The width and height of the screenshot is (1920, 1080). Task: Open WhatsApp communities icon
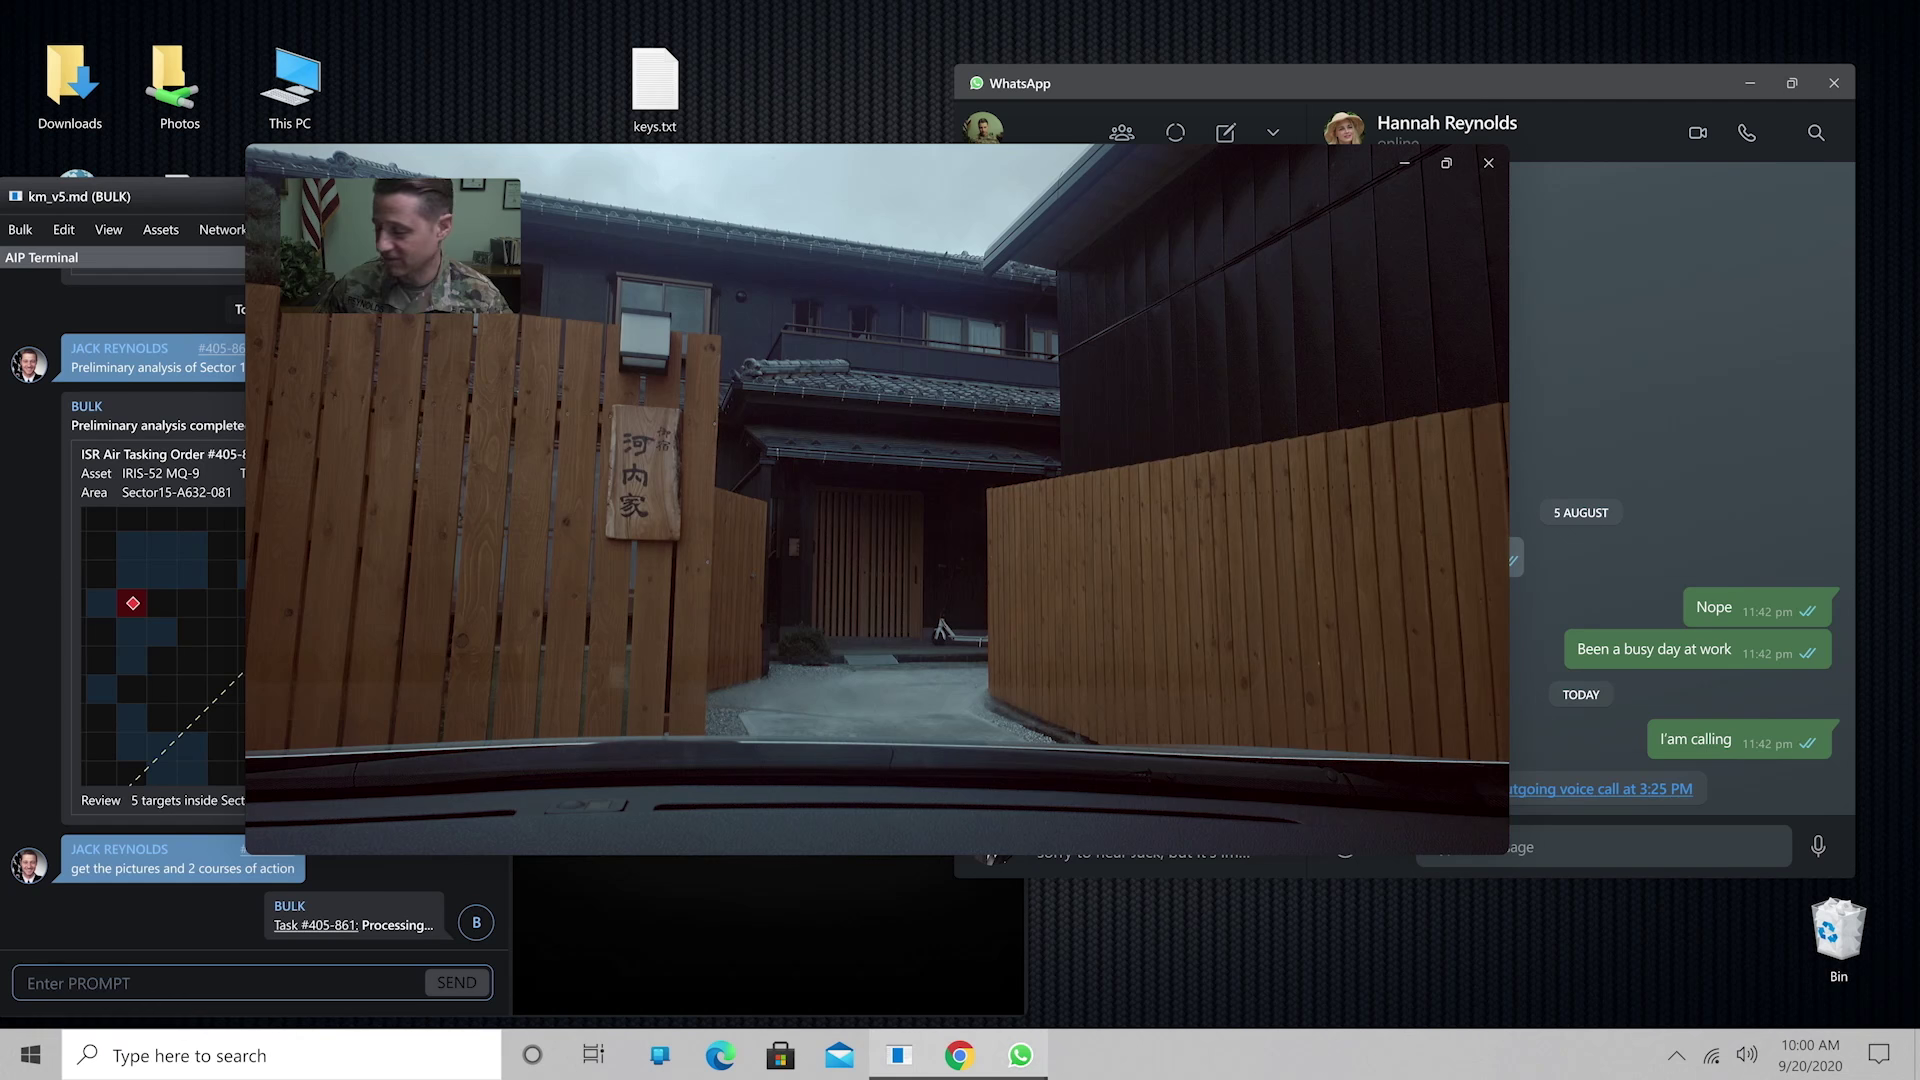point(1121,133)
